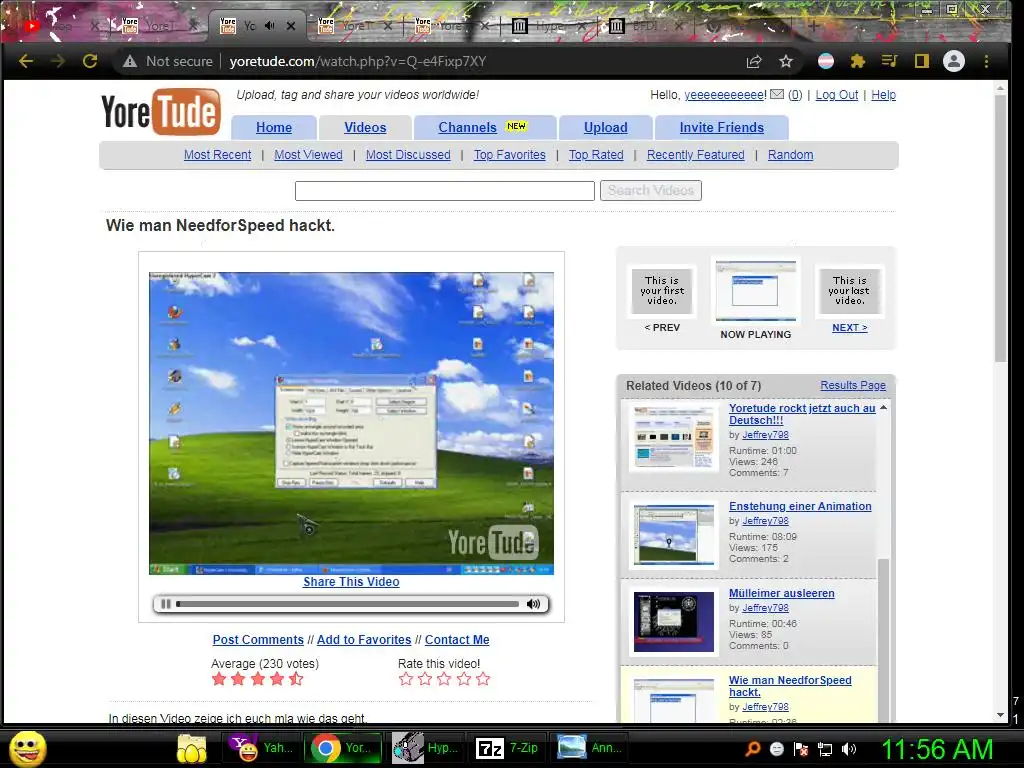Seek within the video progress bar
Image resolution: width=1024 pixels, height=768 pixels.
[347, 604]
